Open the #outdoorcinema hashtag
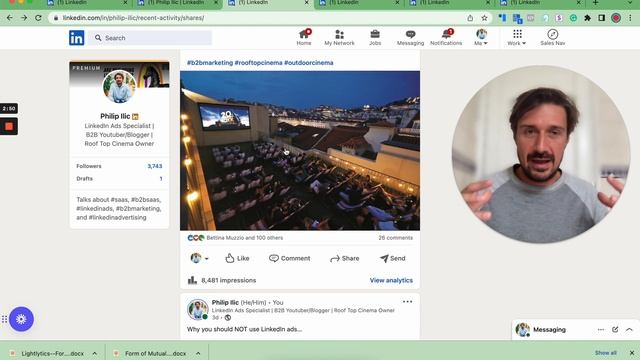 click(x=309, y=63)
